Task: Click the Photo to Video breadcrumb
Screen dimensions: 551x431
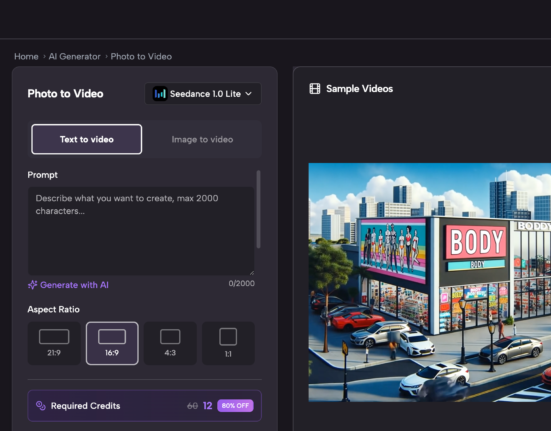Action: tap(141, 57)
